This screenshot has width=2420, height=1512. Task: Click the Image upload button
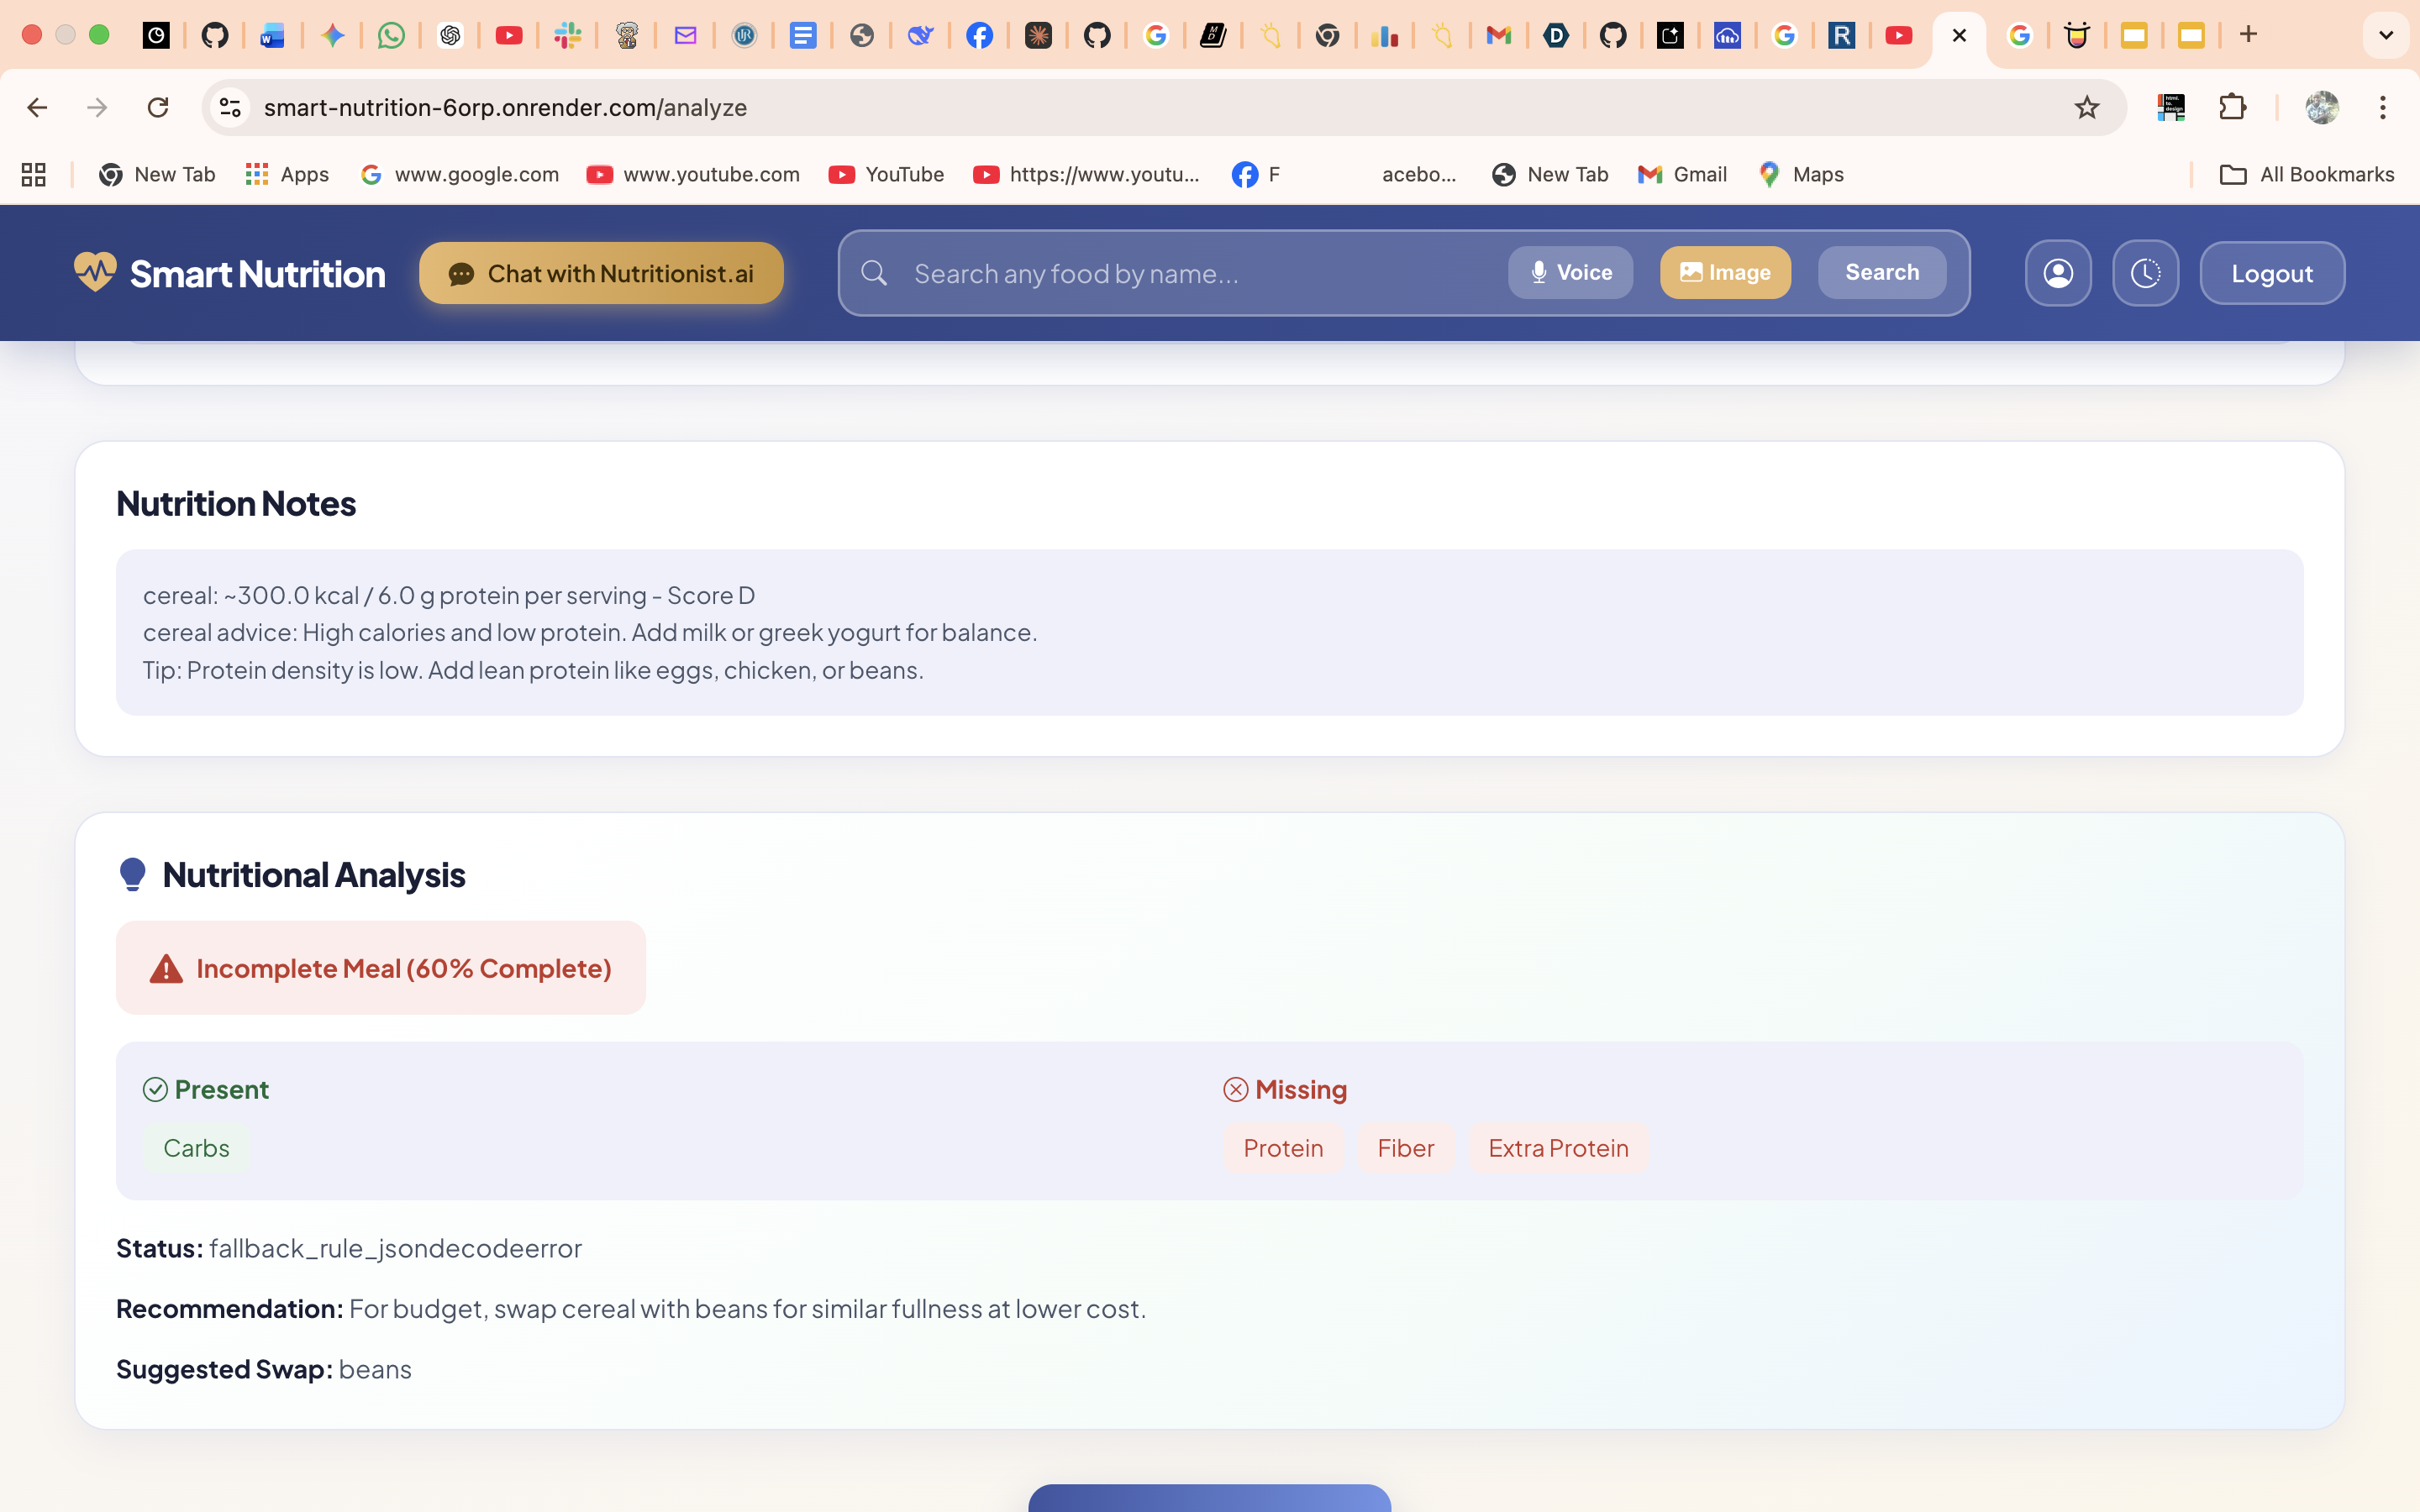pyautogui.click(x=1725, y=273)
